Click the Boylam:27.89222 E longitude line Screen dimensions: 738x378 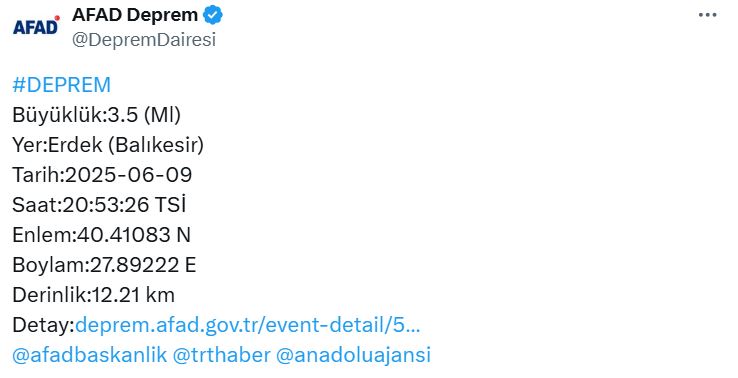[104, 265]
